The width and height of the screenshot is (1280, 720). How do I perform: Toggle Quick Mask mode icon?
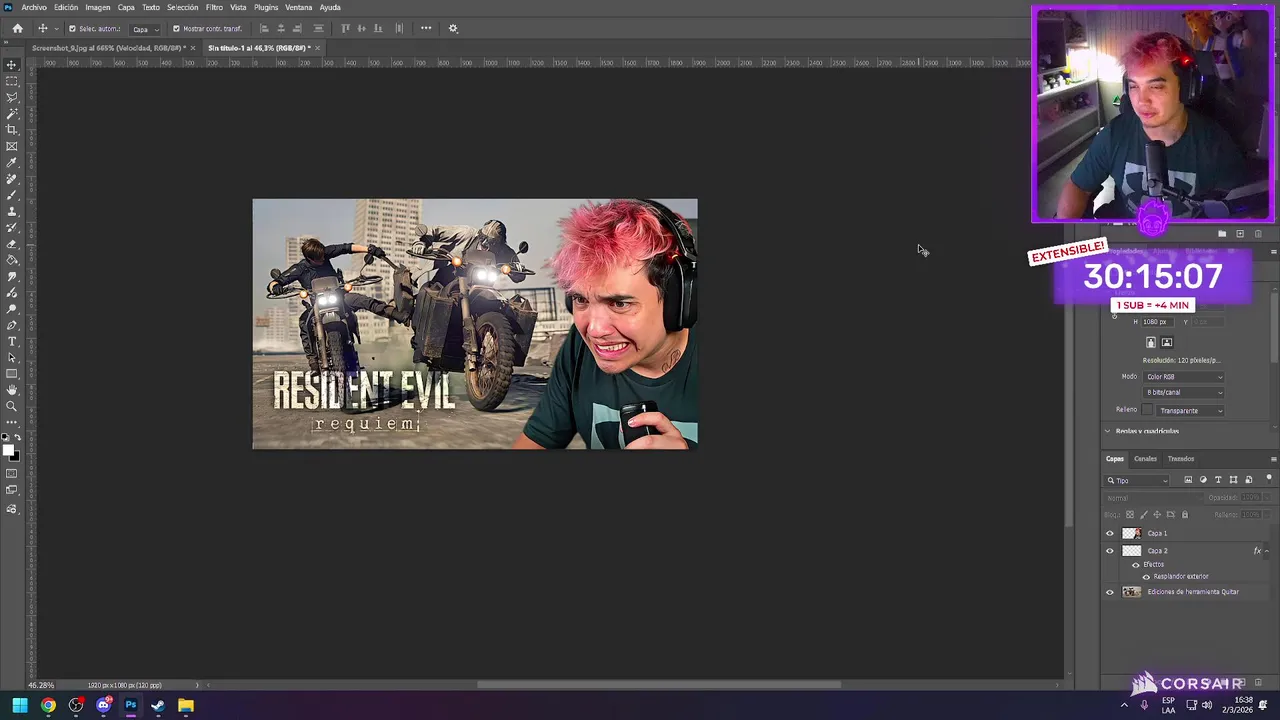tap(12, 473)
